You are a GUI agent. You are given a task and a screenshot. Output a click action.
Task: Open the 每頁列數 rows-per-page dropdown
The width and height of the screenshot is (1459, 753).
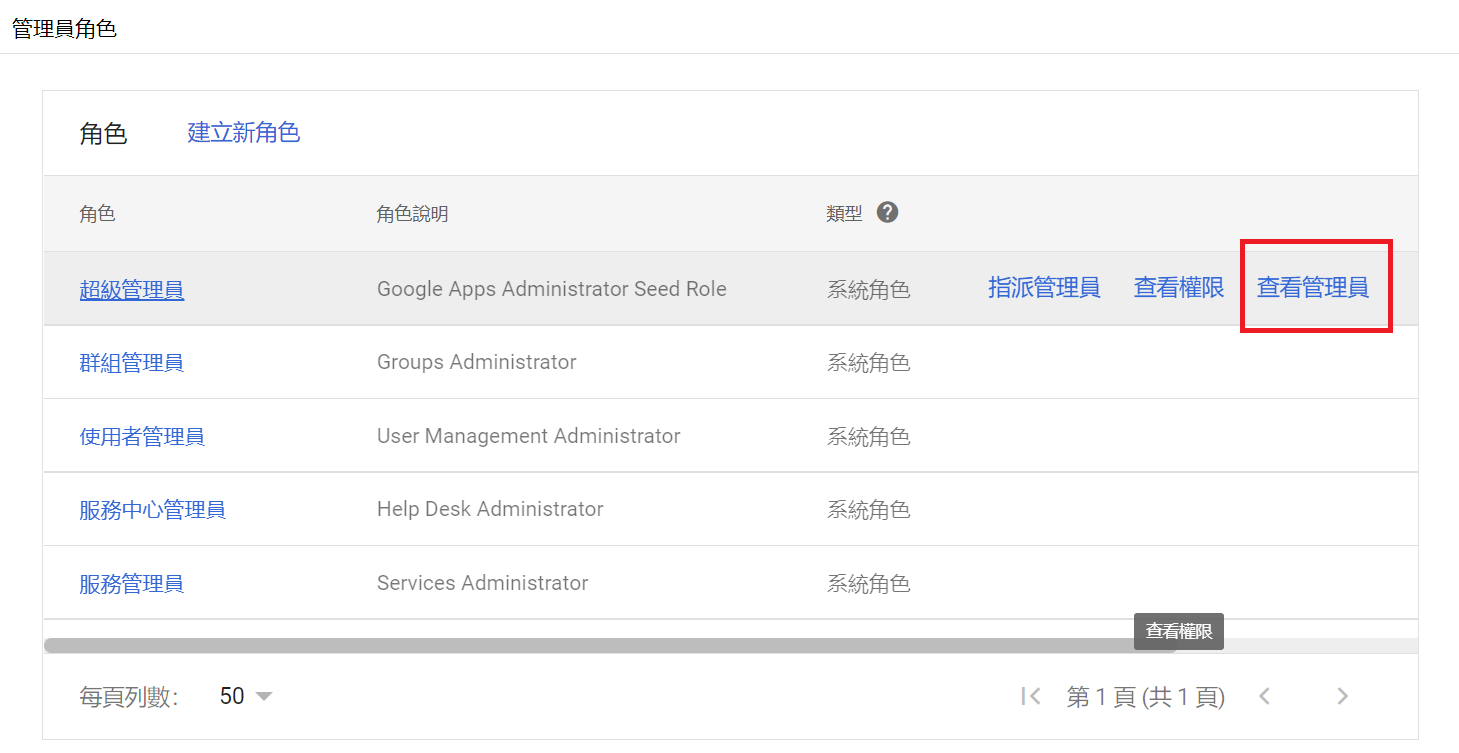coord(246,696)
